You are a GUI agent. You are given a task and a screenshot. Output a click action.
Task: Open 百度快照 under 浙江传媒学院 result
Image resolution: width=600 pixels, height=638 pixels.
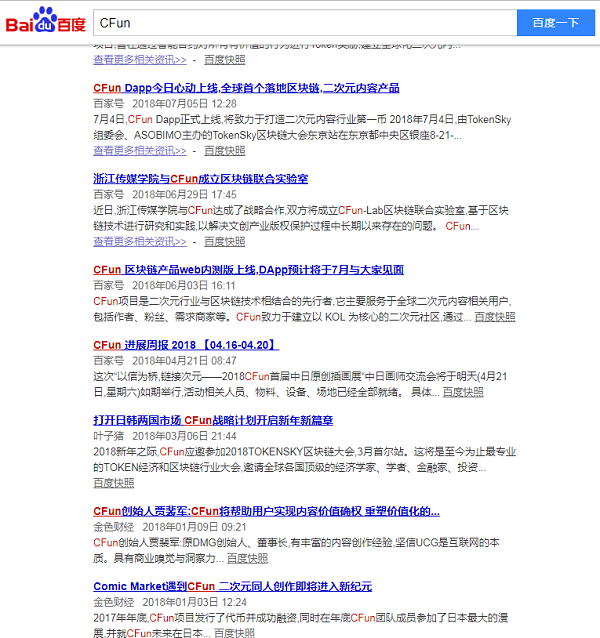coord(225,241)
